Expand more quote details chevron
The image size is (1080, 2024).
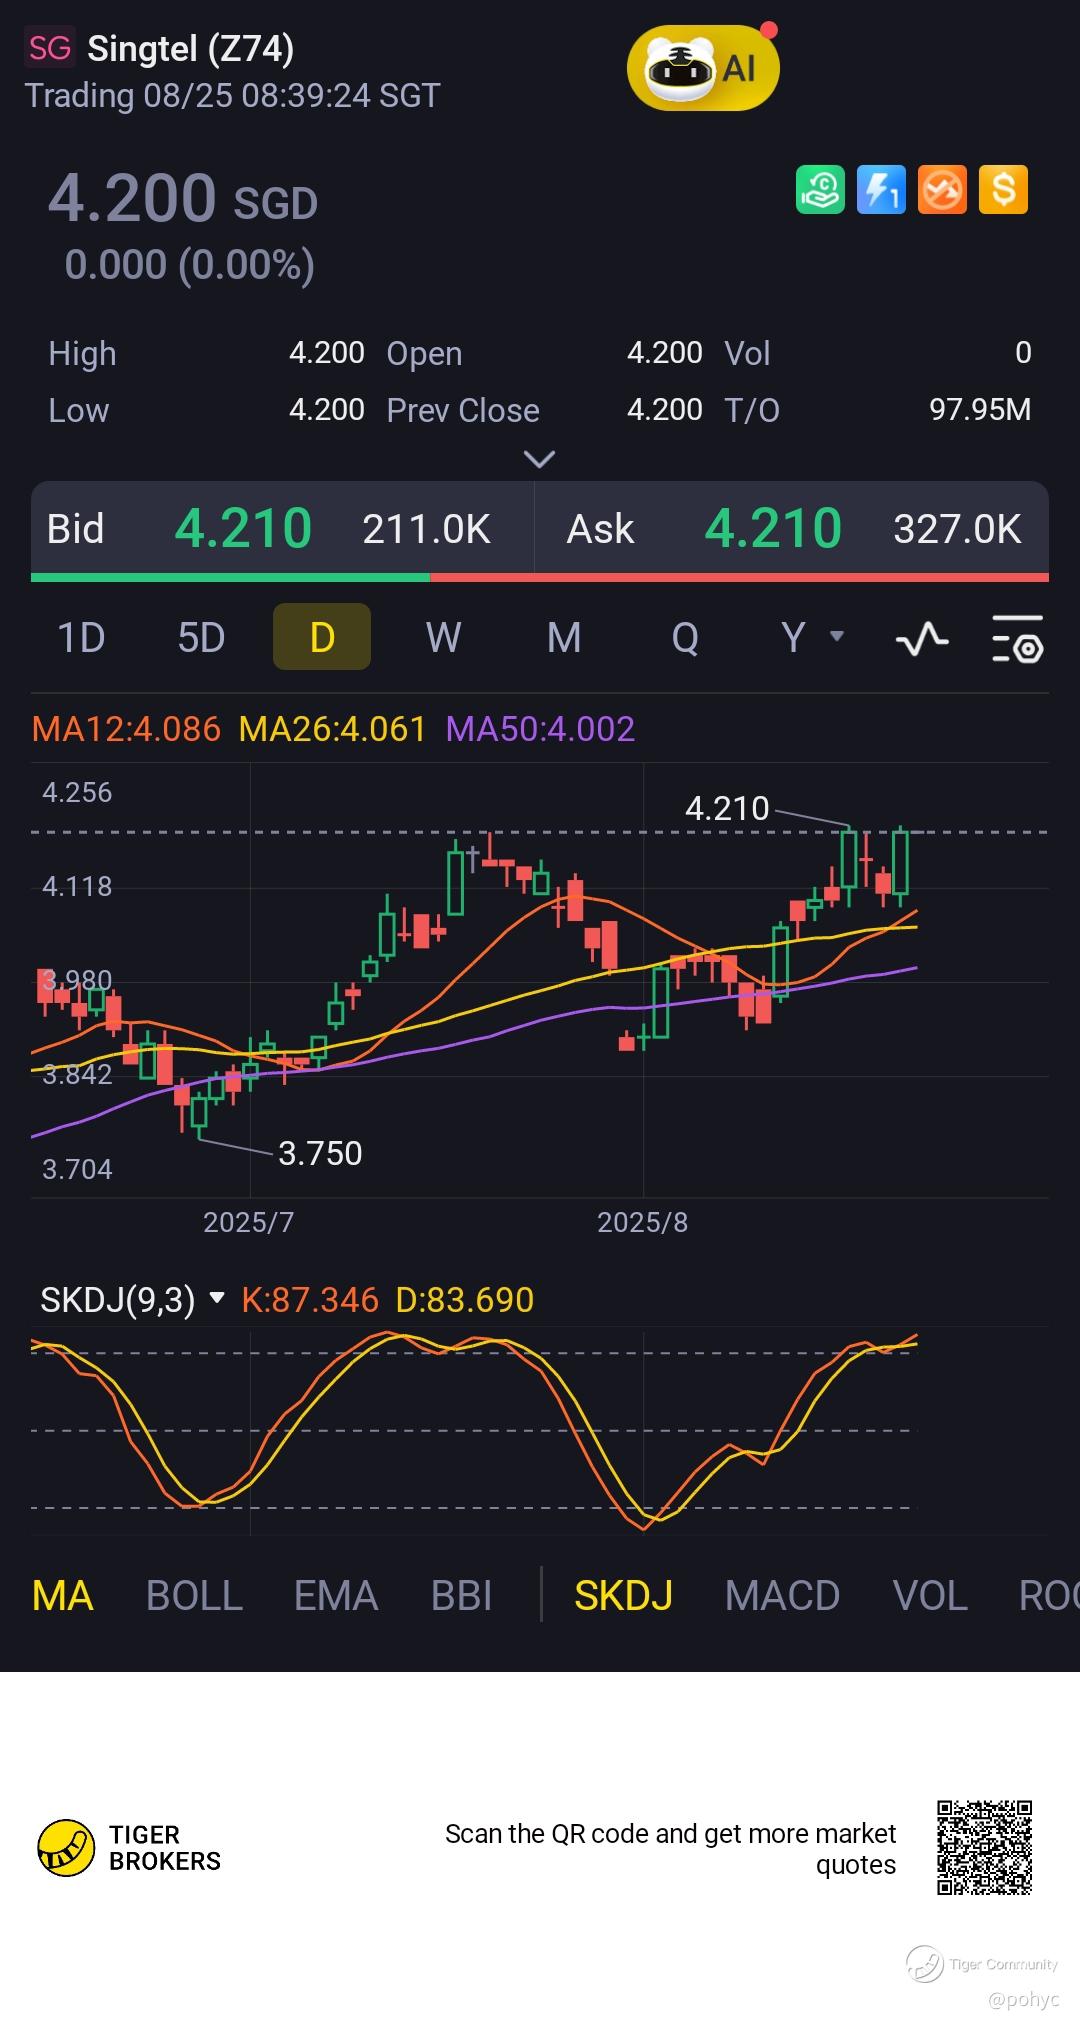[540, 459]
